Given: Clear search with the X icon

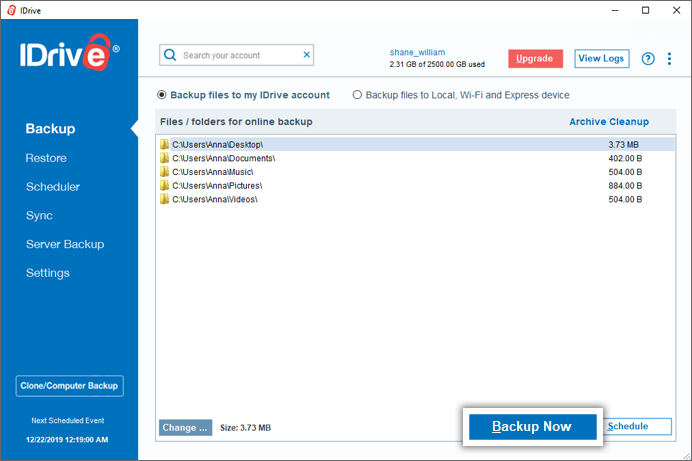Looking at the screenshot, I should pyautogui.click(x=306, y=55).
